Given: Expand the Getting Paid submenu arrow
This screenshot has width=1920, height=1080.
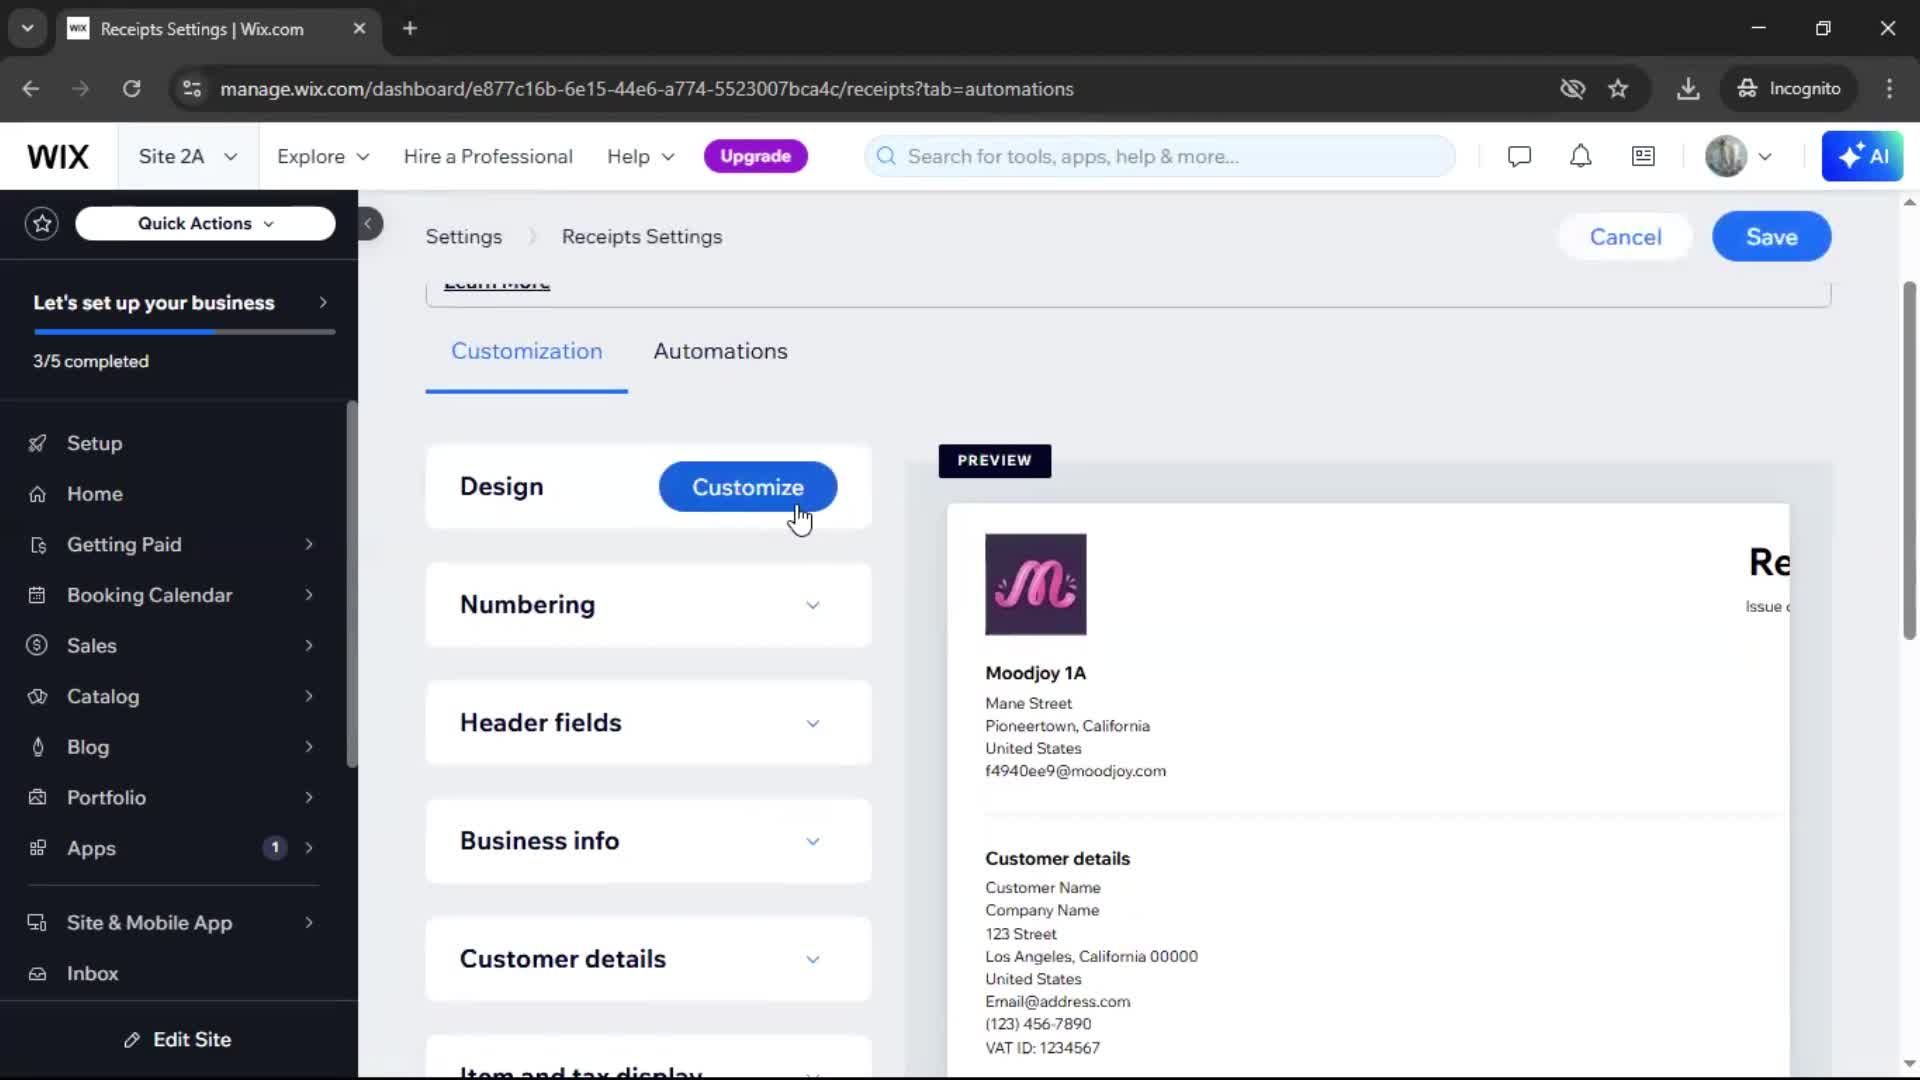Looking at the screenshot, I should click(x=309, y=545).
